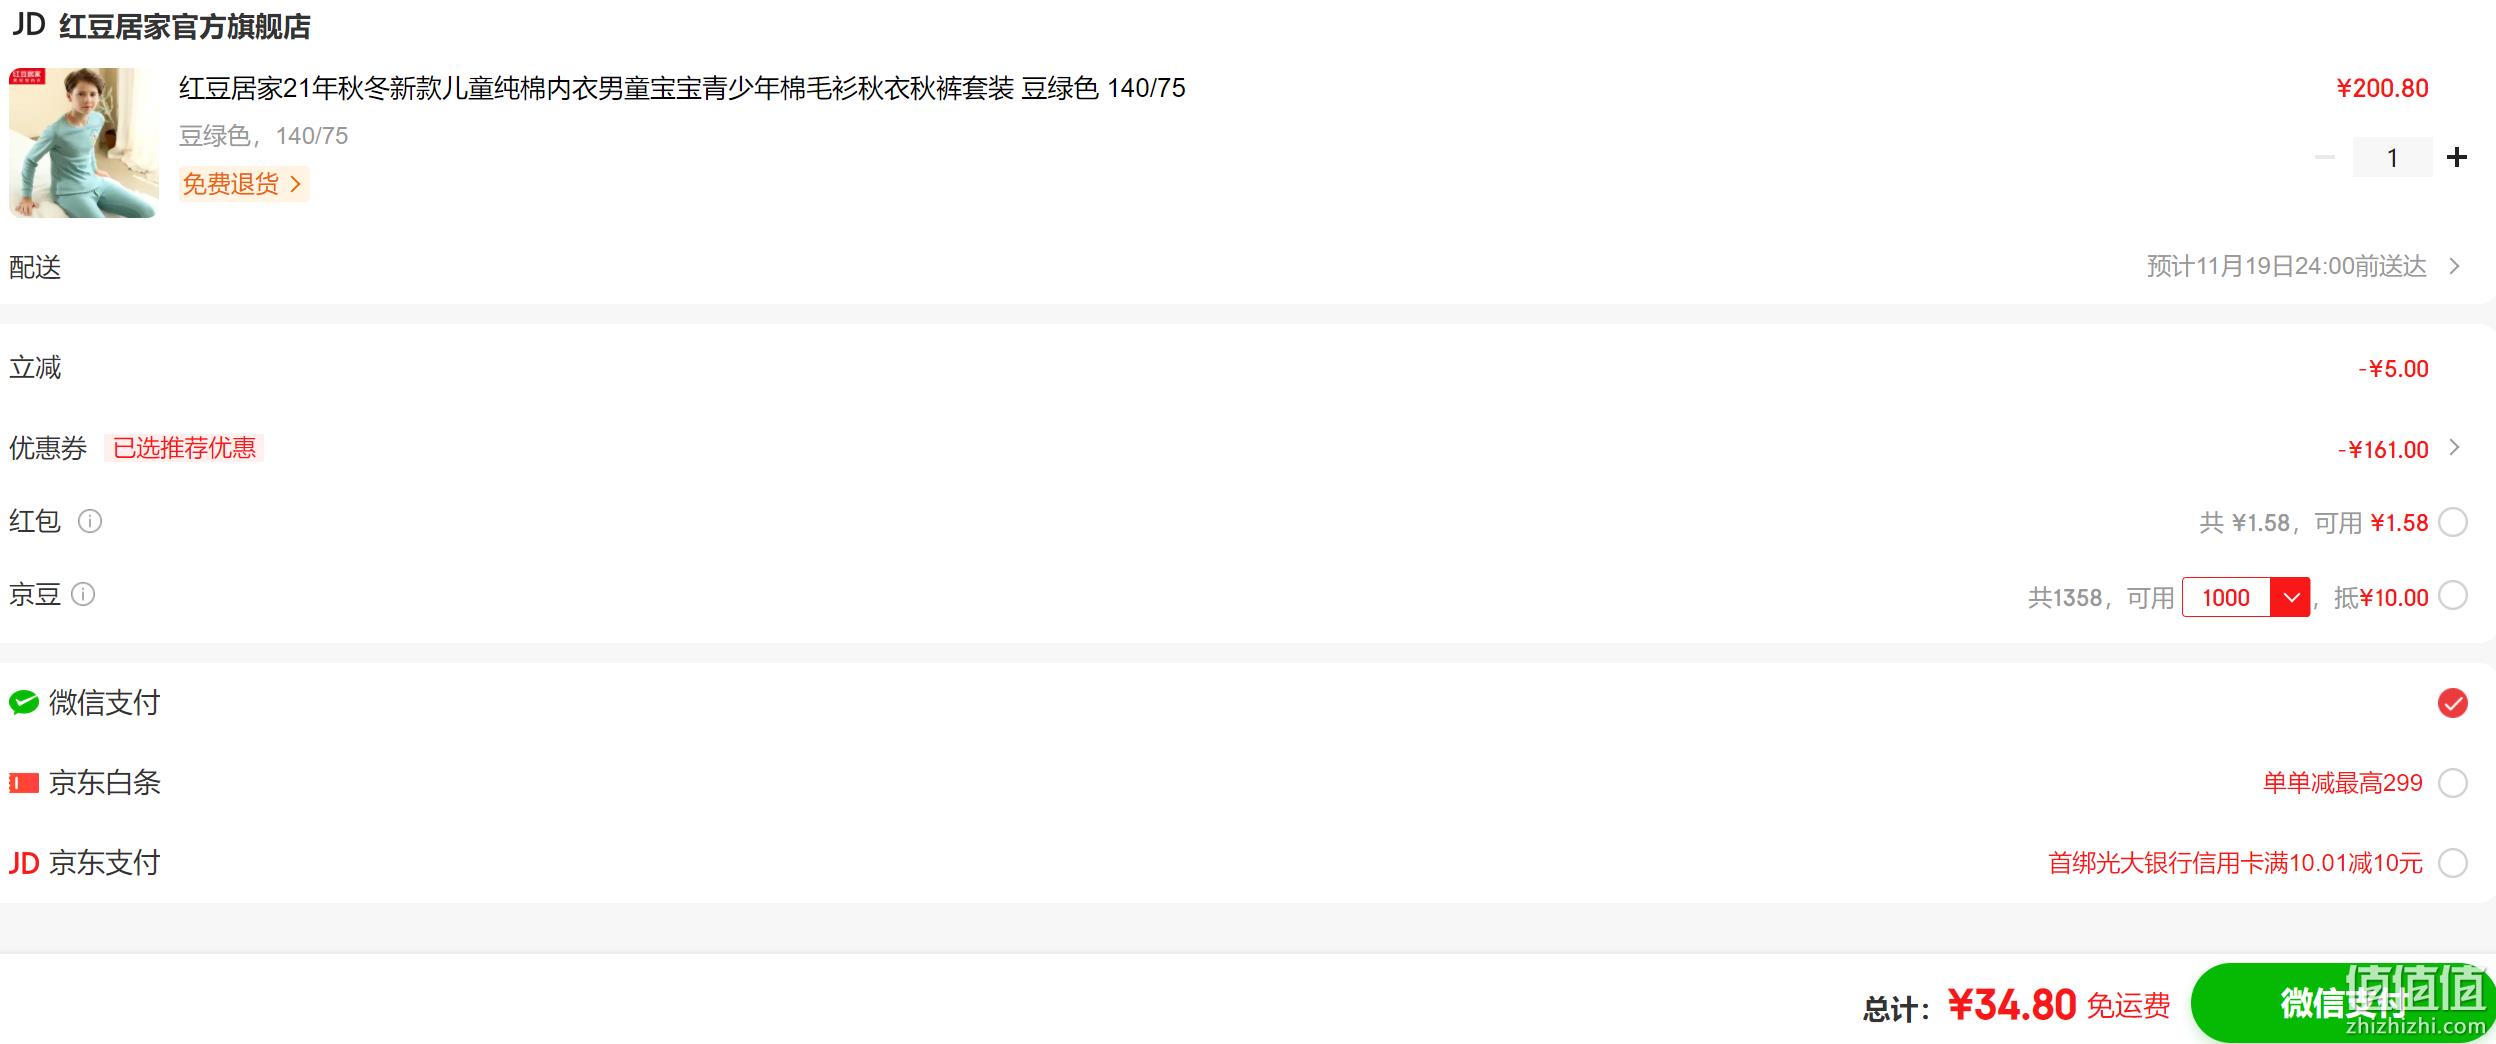This screenshot has width=2496, height=1044.
Task: Open the 京豆 amount dropdown arrow
Action: [x=2290, y=597]
